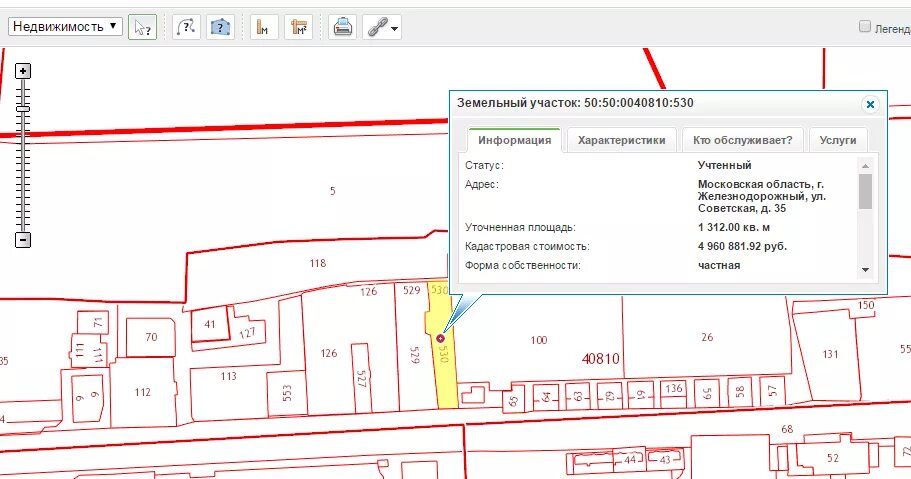911x479 pixels.
Task: Activate the area measurement tool
Action: [x=298, y=27]
